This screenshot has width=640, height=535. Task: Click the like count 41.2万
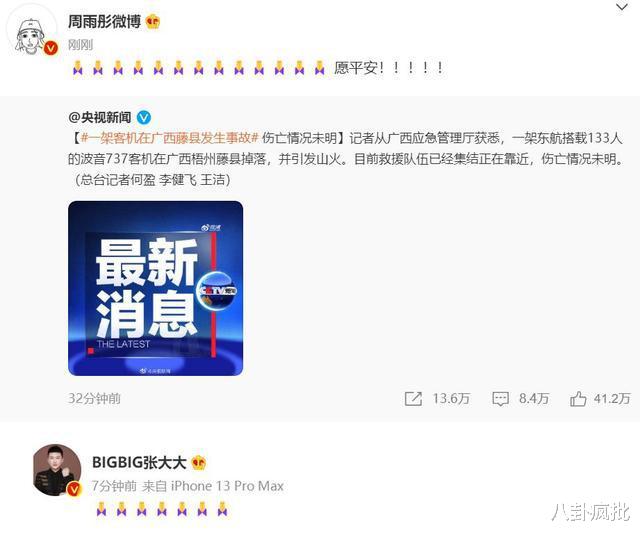[x=612, y=398]
